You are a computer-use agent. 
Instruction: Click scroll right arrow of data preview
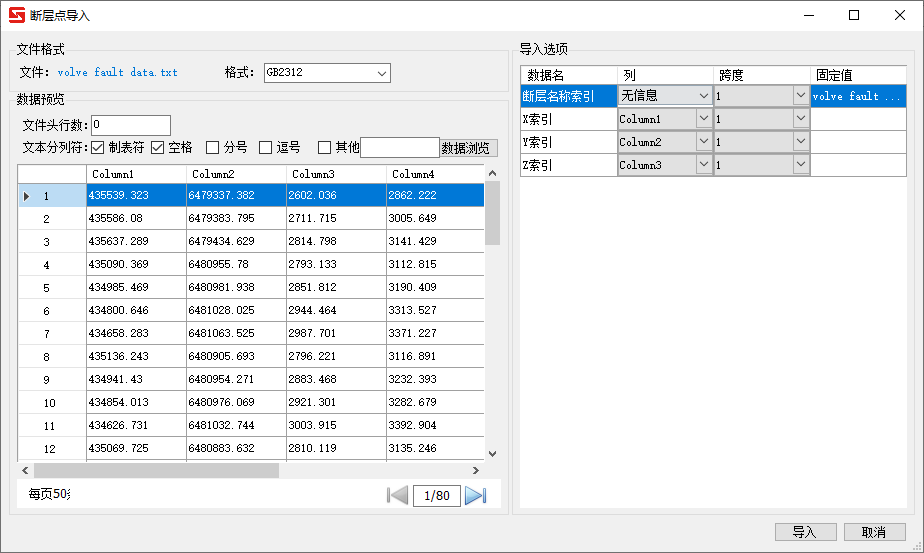(476, 470)
